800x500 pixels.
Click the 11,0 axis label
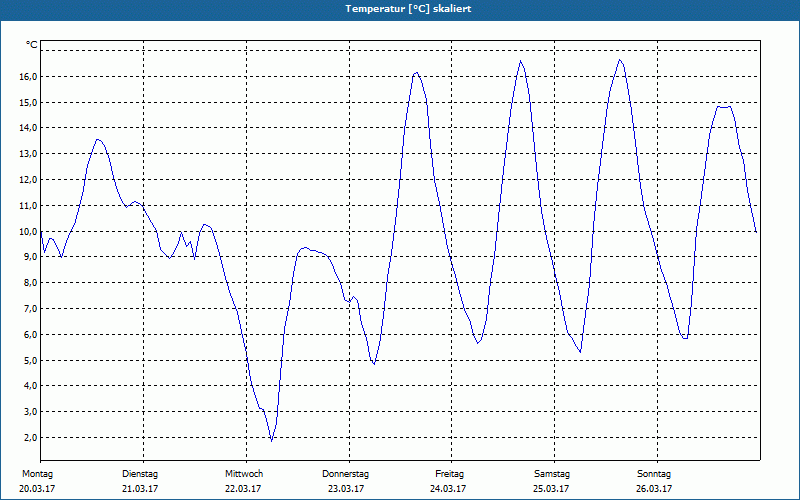[x=28, y=206]
